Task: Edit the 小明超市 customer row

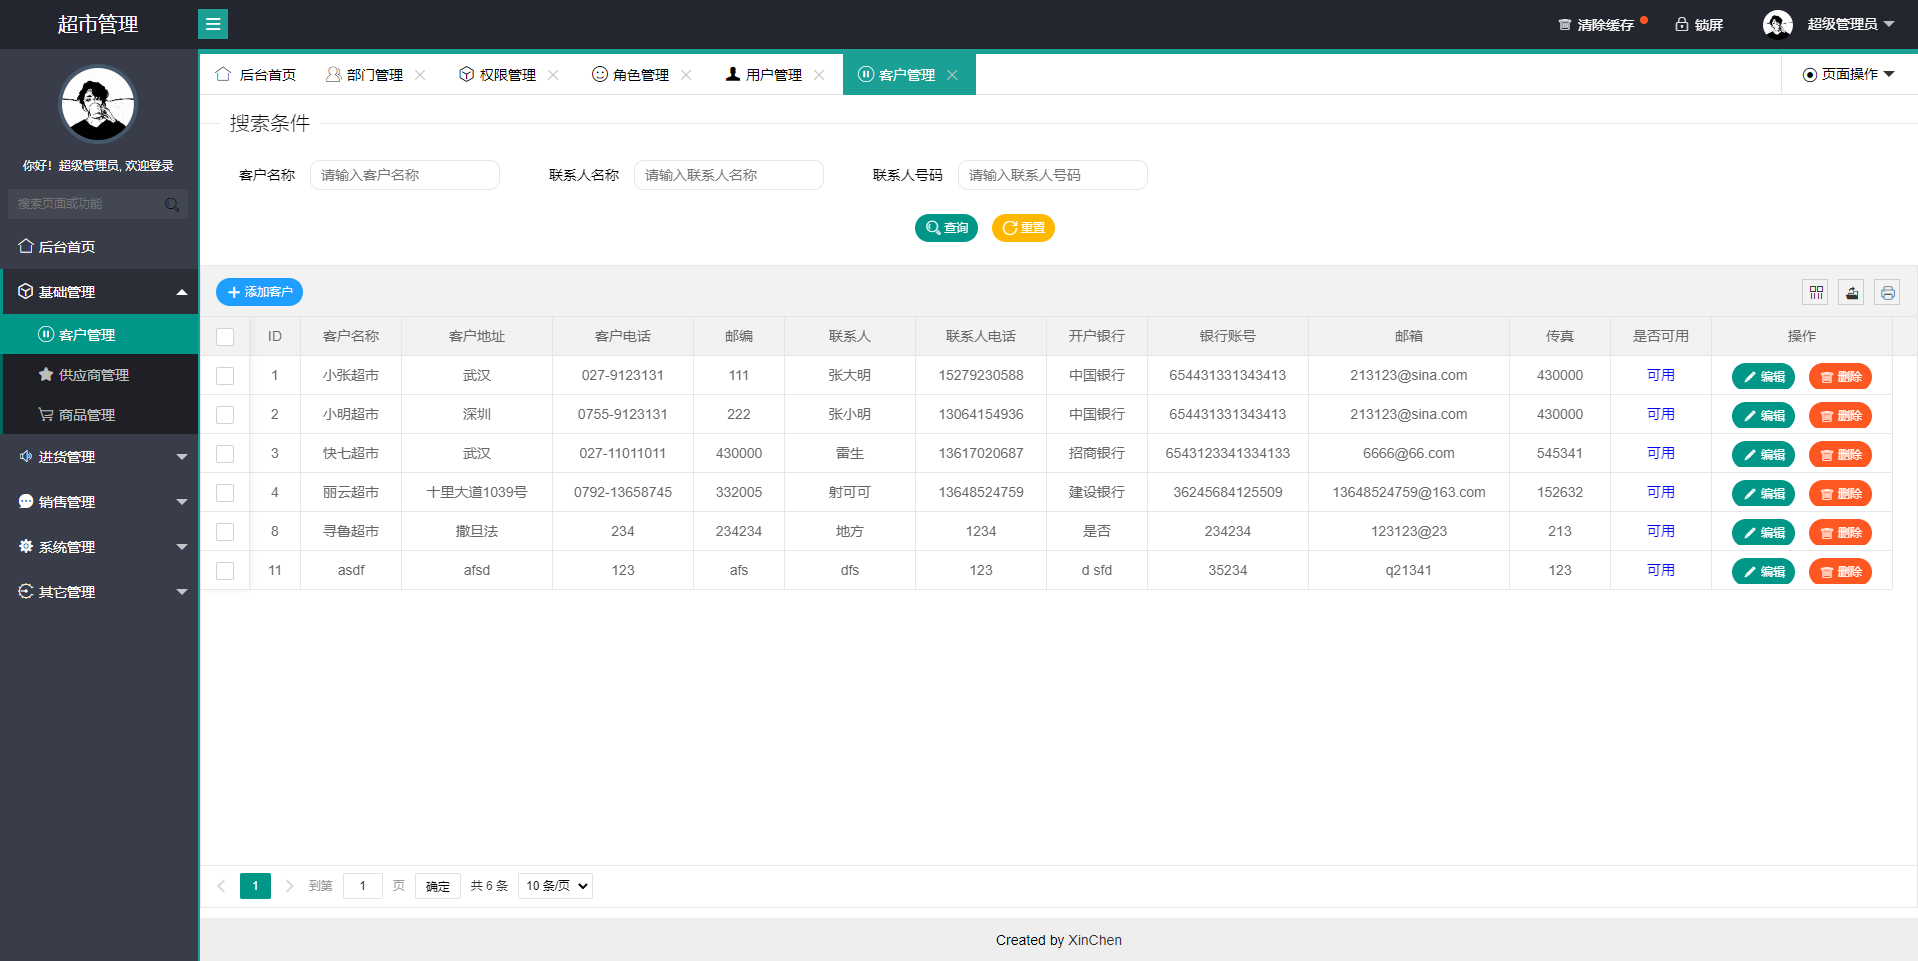Action: coord(1763,416)
